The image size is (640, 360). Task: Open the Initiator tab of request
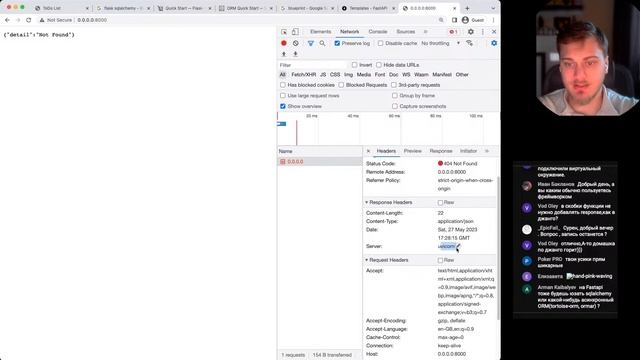point(469,151)
